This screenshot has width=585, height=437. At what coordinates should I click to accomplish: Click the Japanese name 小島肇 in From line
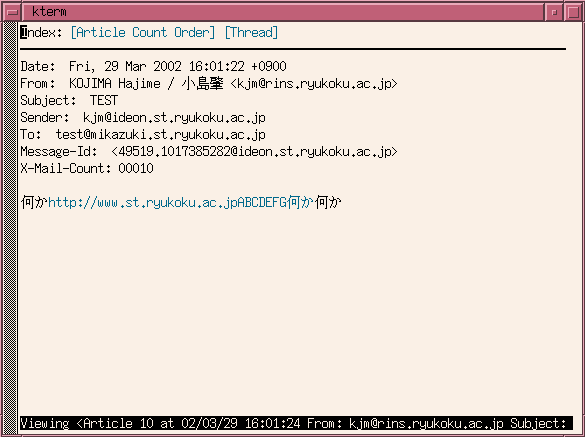point(203,84)
